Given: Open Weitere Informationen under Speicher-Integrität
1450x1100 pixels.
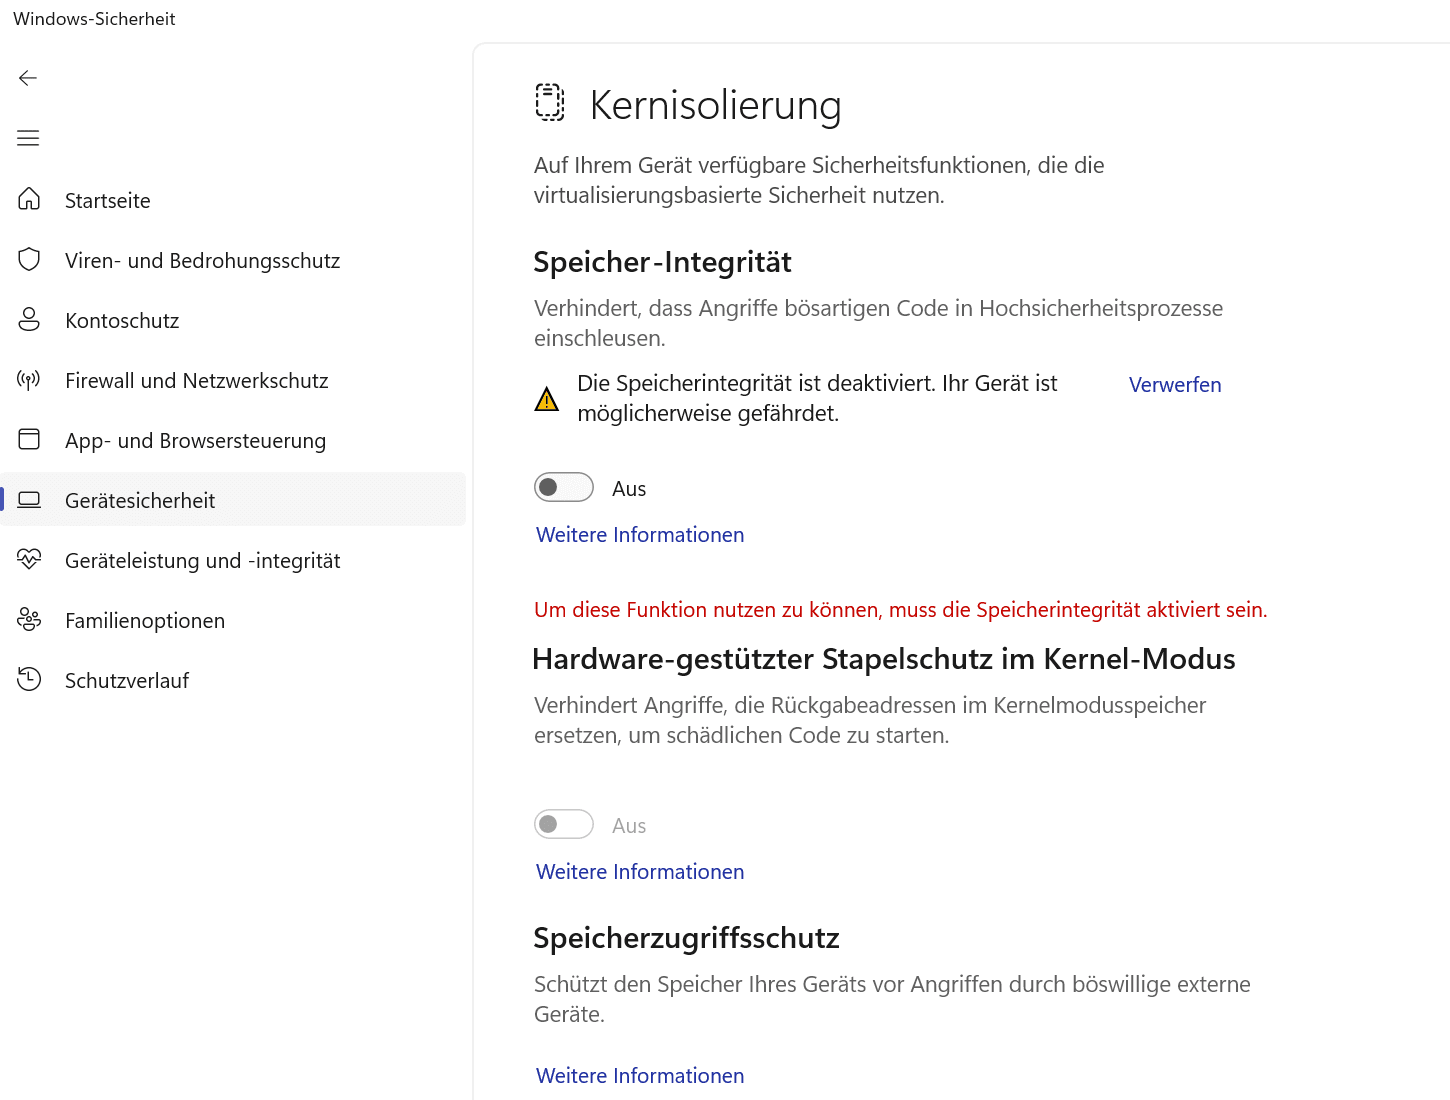Looking at the screenshot, I should (x=640, y=535).
